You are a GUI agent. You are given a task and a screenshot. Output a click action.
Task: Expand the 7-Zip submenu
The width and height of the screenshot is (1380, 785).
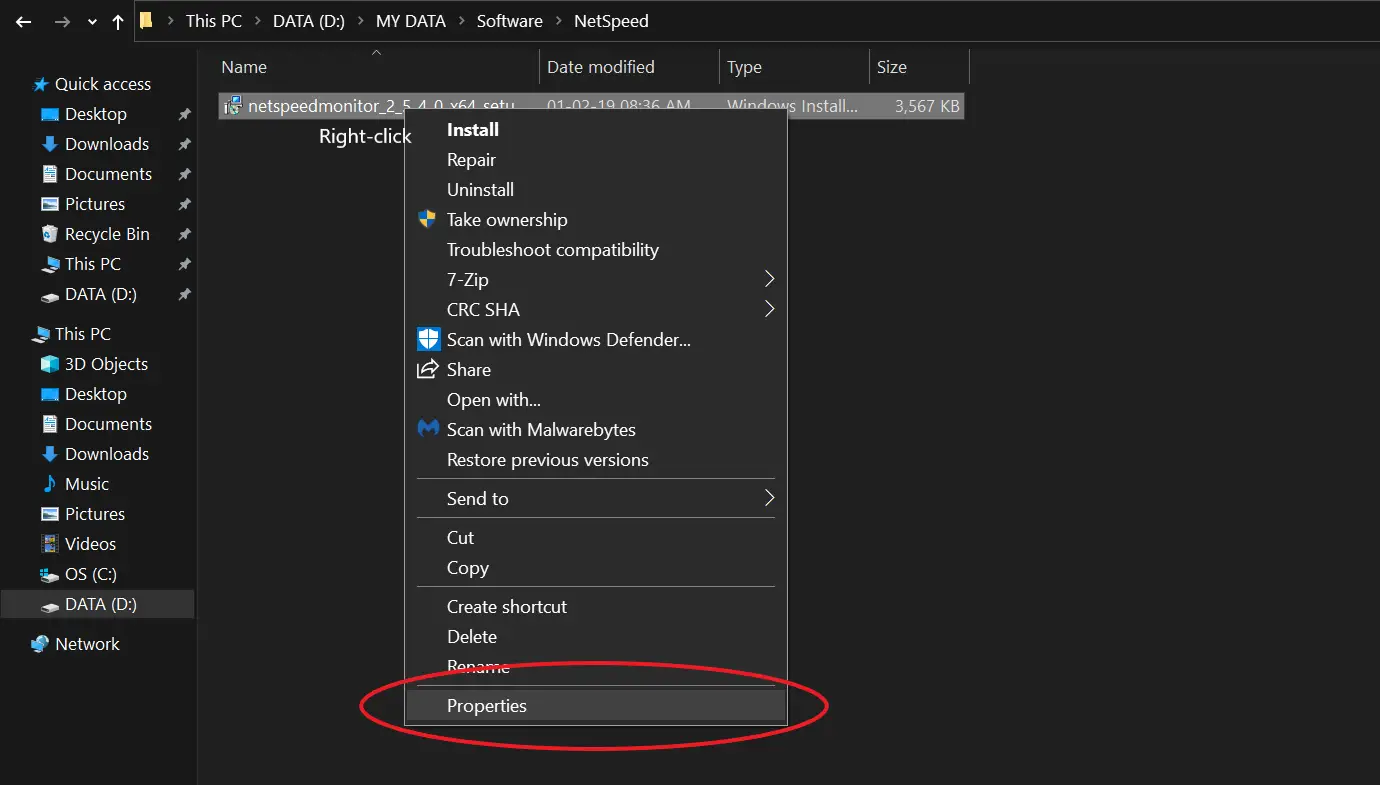596,280
